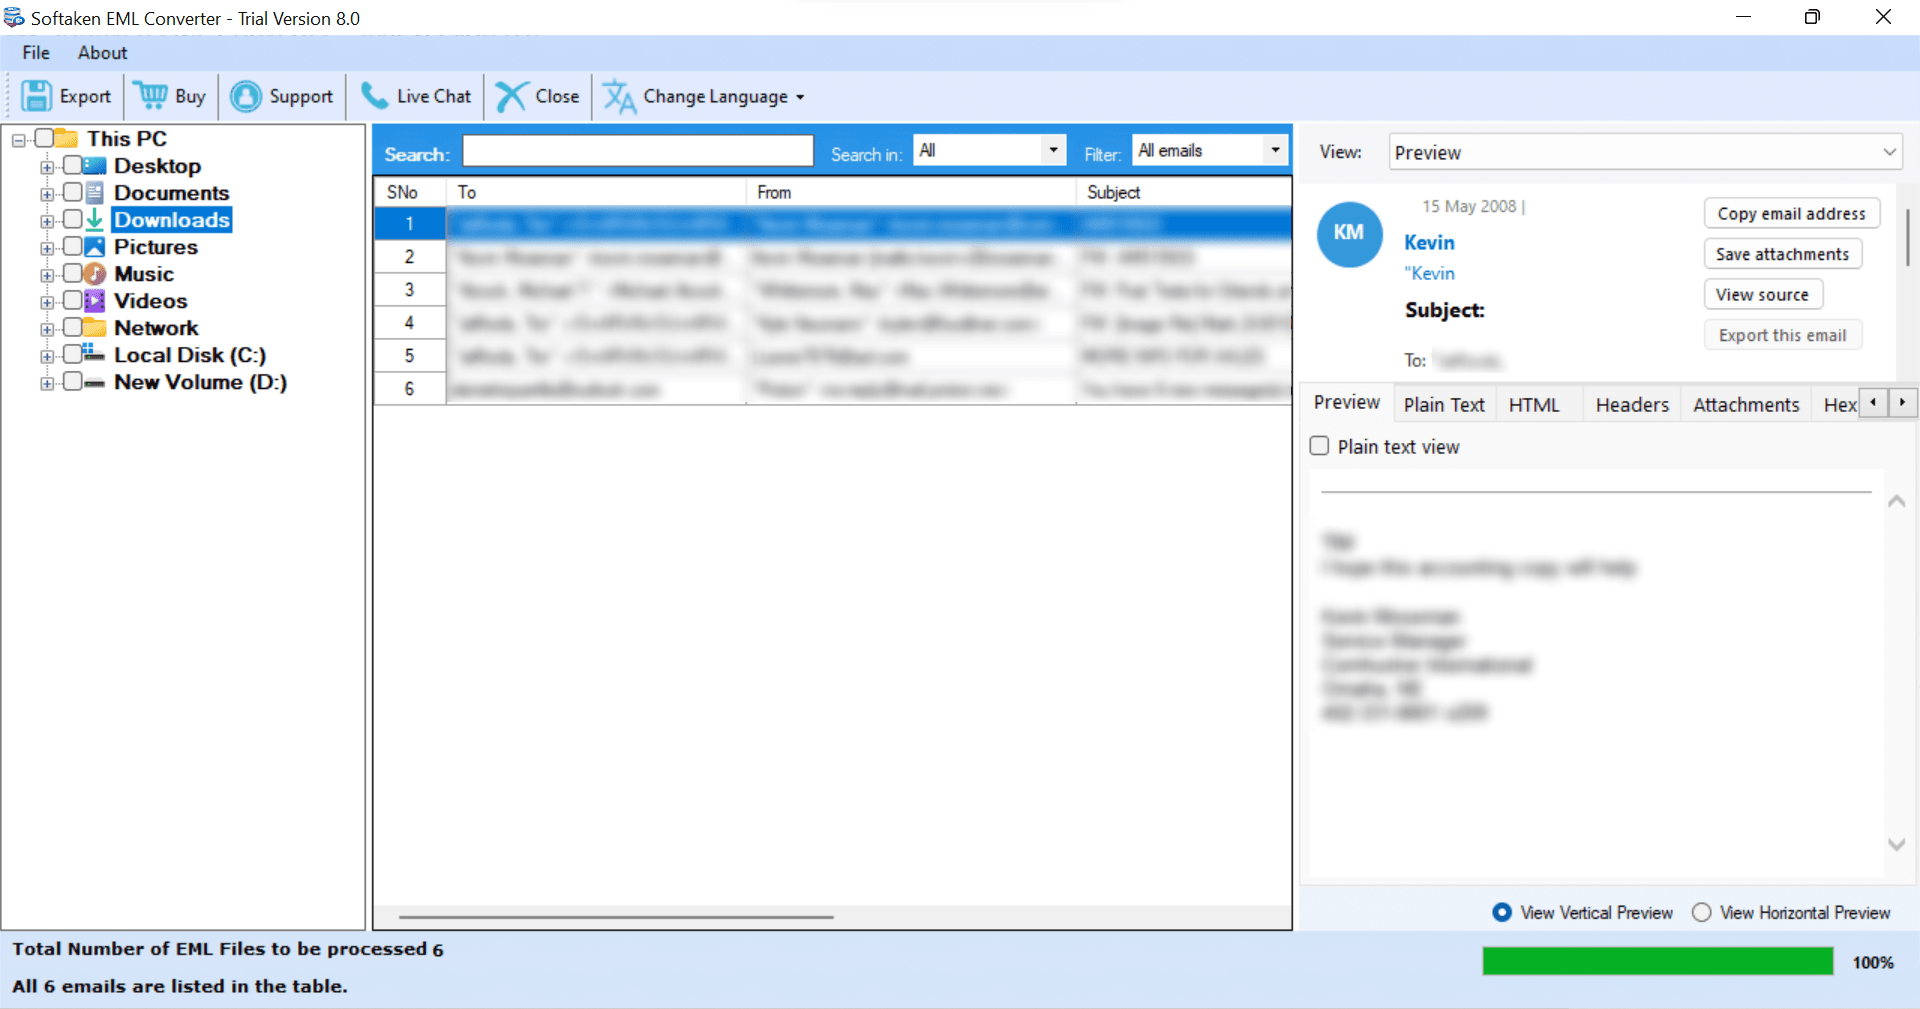
Task: Check the Pictures checkbox
Action: (x=73, y=246)
